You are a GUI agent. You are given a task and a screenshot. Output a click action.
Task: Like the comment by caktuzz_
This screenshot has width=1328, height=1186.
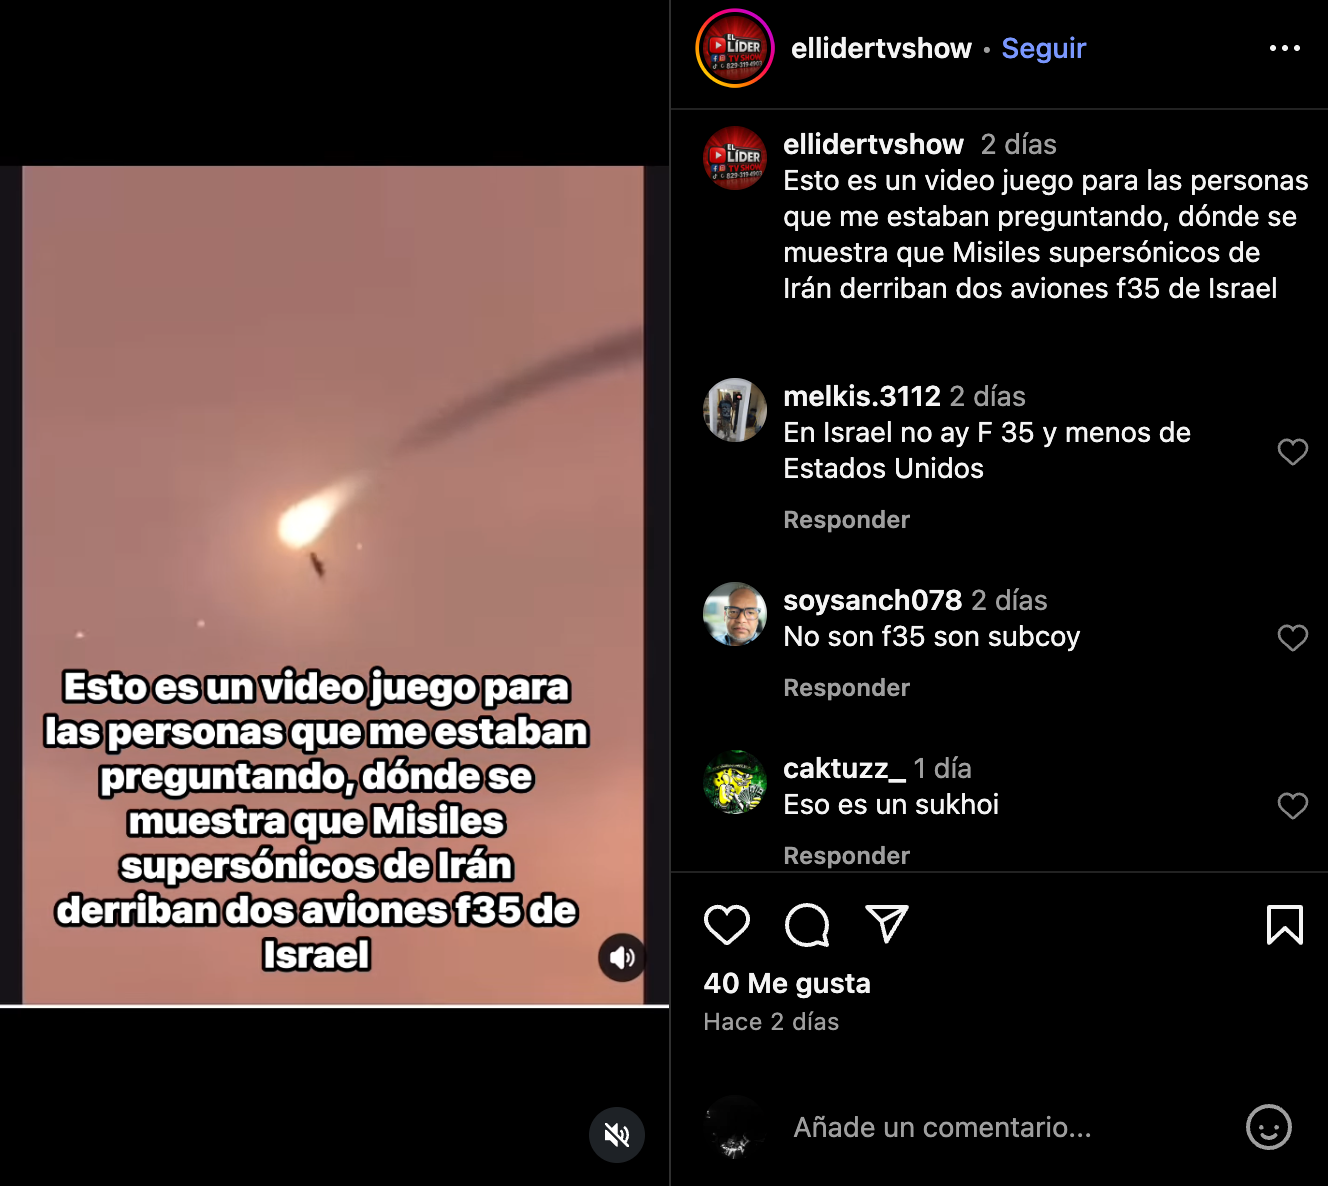tap(1293, 806)
